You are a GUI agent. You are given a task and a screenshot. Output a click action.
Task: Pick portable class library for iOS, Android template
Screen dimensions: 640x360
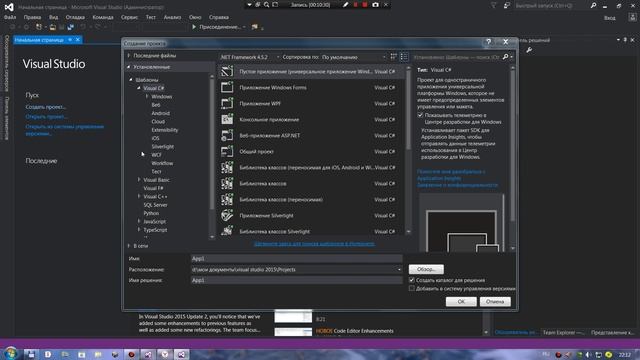click(x=311, y=167)
